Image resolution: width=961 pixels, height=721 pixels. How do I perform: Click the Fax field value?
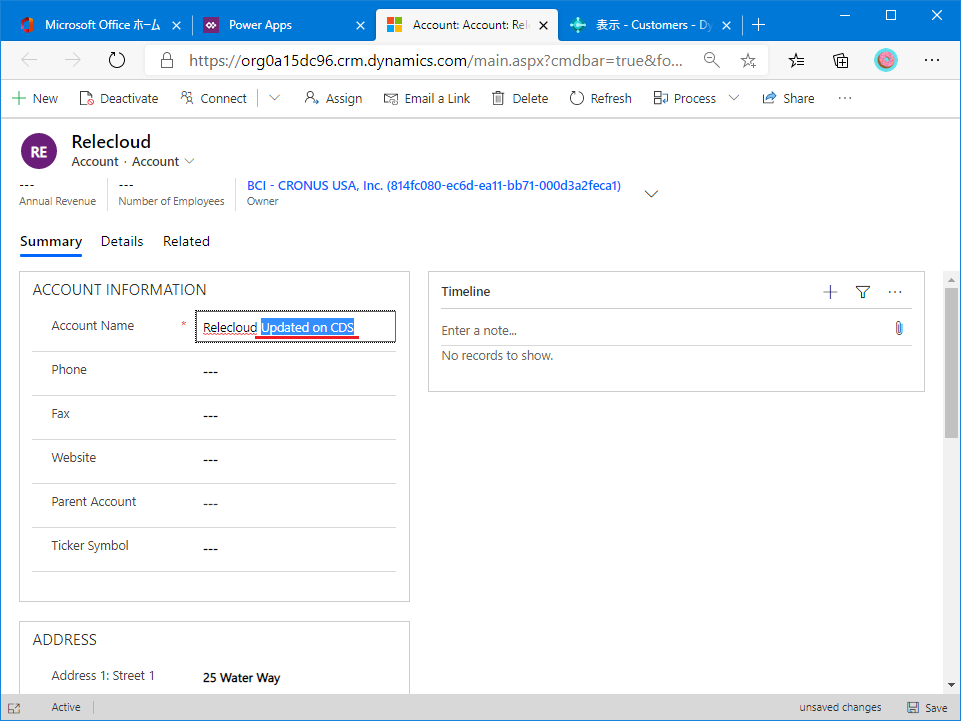tap(210, 416)
